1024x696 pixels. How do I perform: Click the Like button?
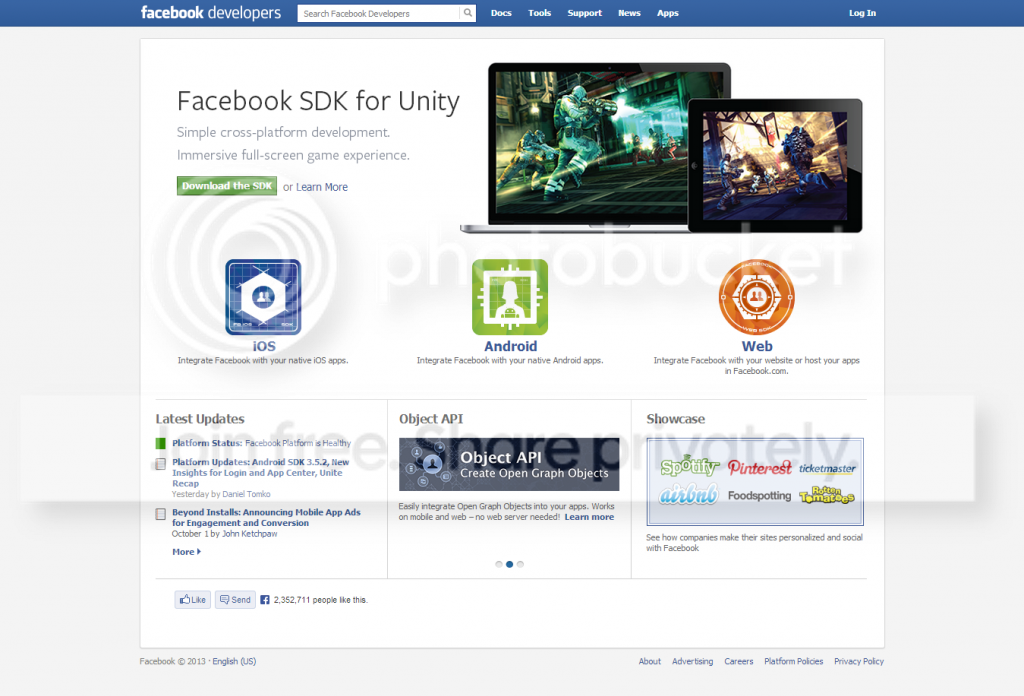click(x=193, y=599)
